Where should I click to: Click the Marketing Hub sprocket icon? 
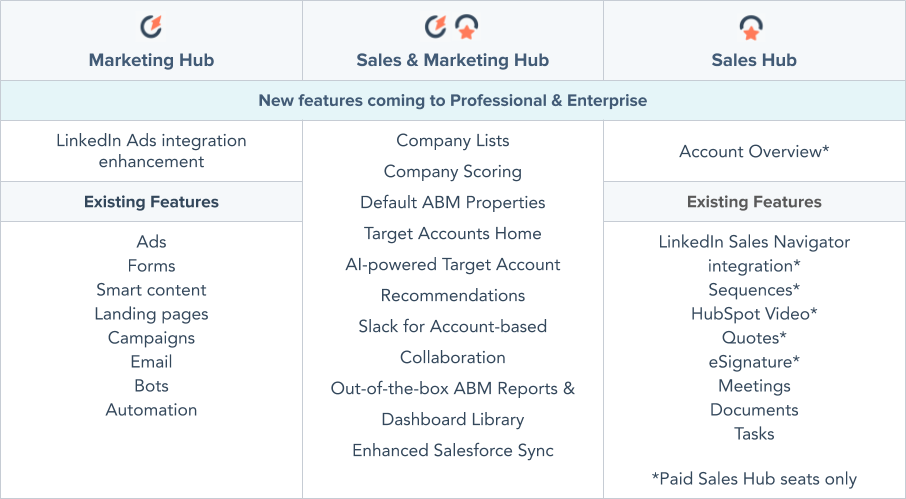tap(151, 26)
